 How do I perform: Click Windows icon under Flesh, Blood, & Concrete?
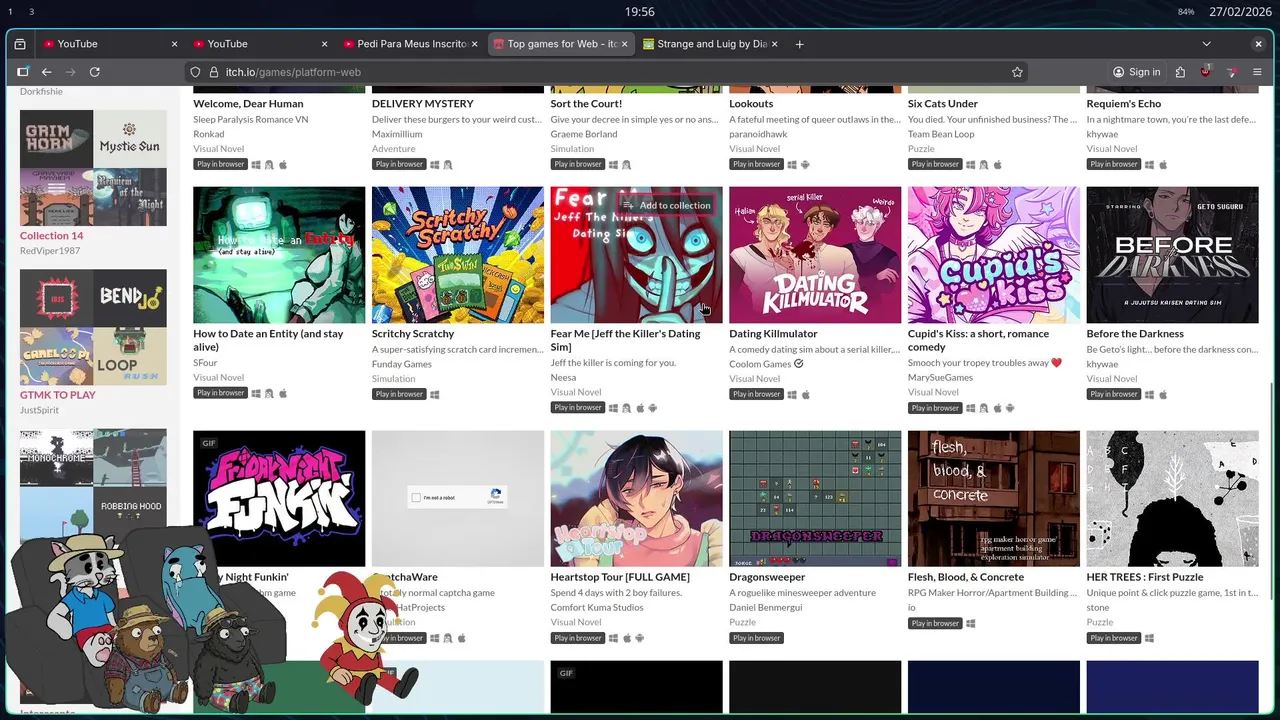tap(970, 623)
